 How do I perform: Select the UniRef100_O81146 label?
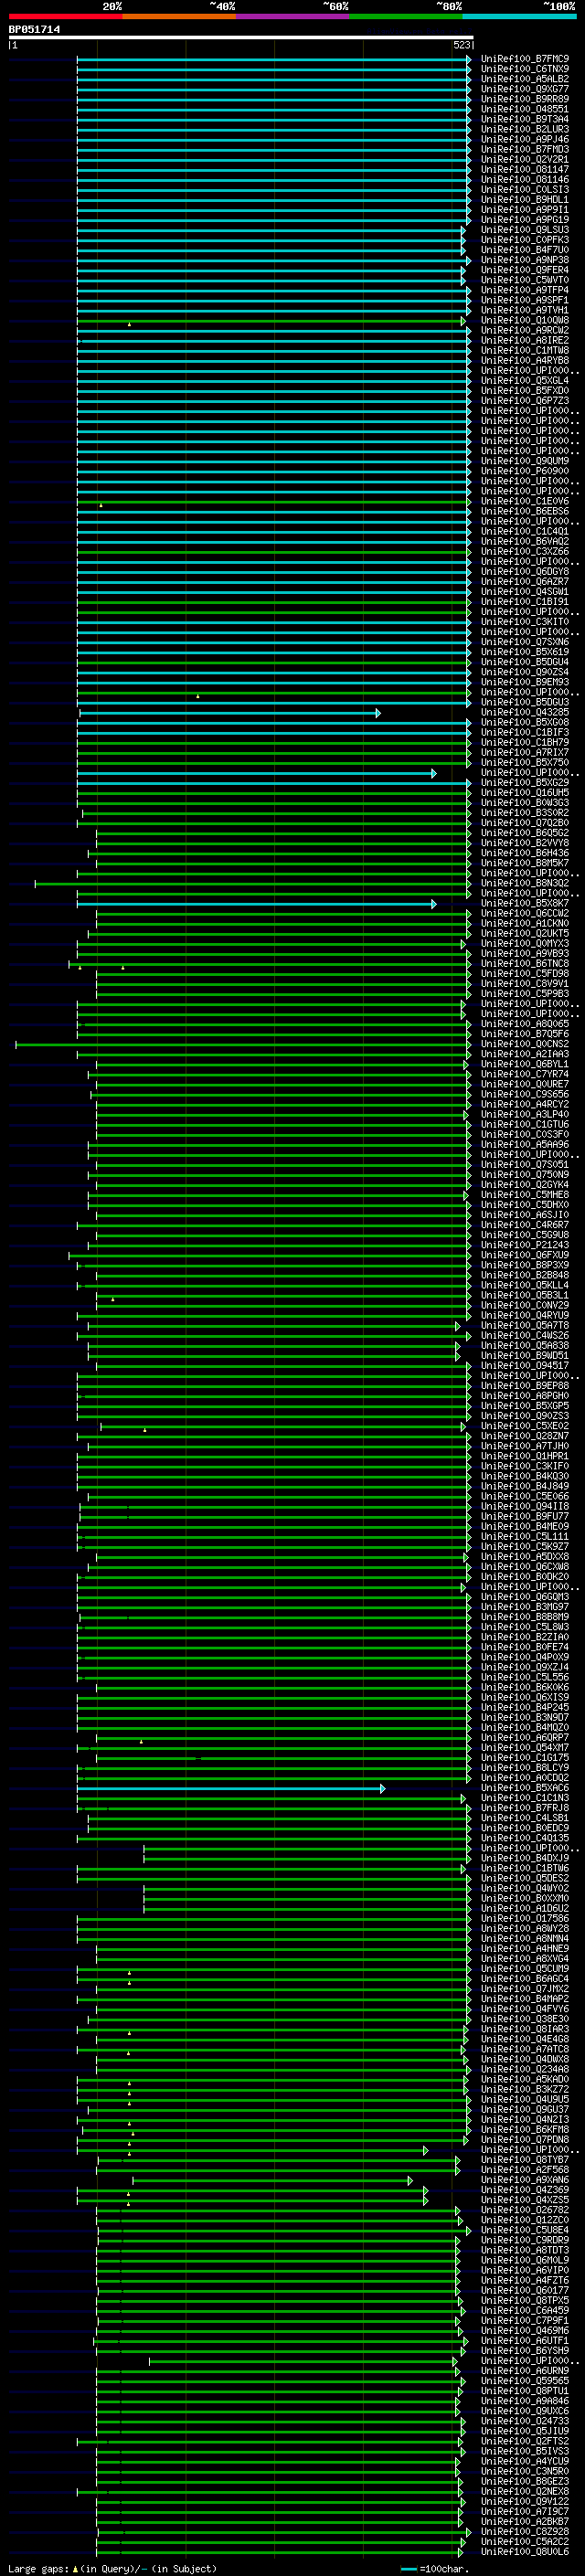coord(525,179)
